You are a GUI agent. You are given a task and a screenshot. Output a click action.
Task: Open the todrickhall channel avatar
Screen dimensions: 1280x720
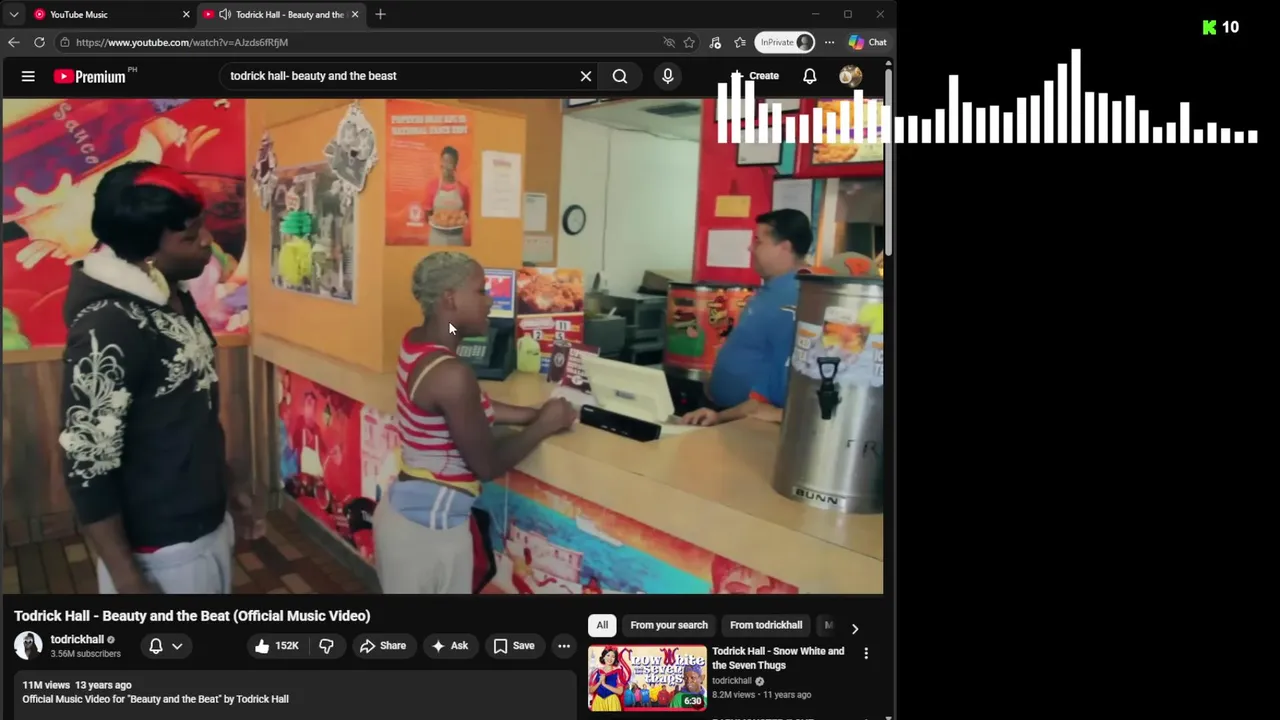tap(28, 646)
